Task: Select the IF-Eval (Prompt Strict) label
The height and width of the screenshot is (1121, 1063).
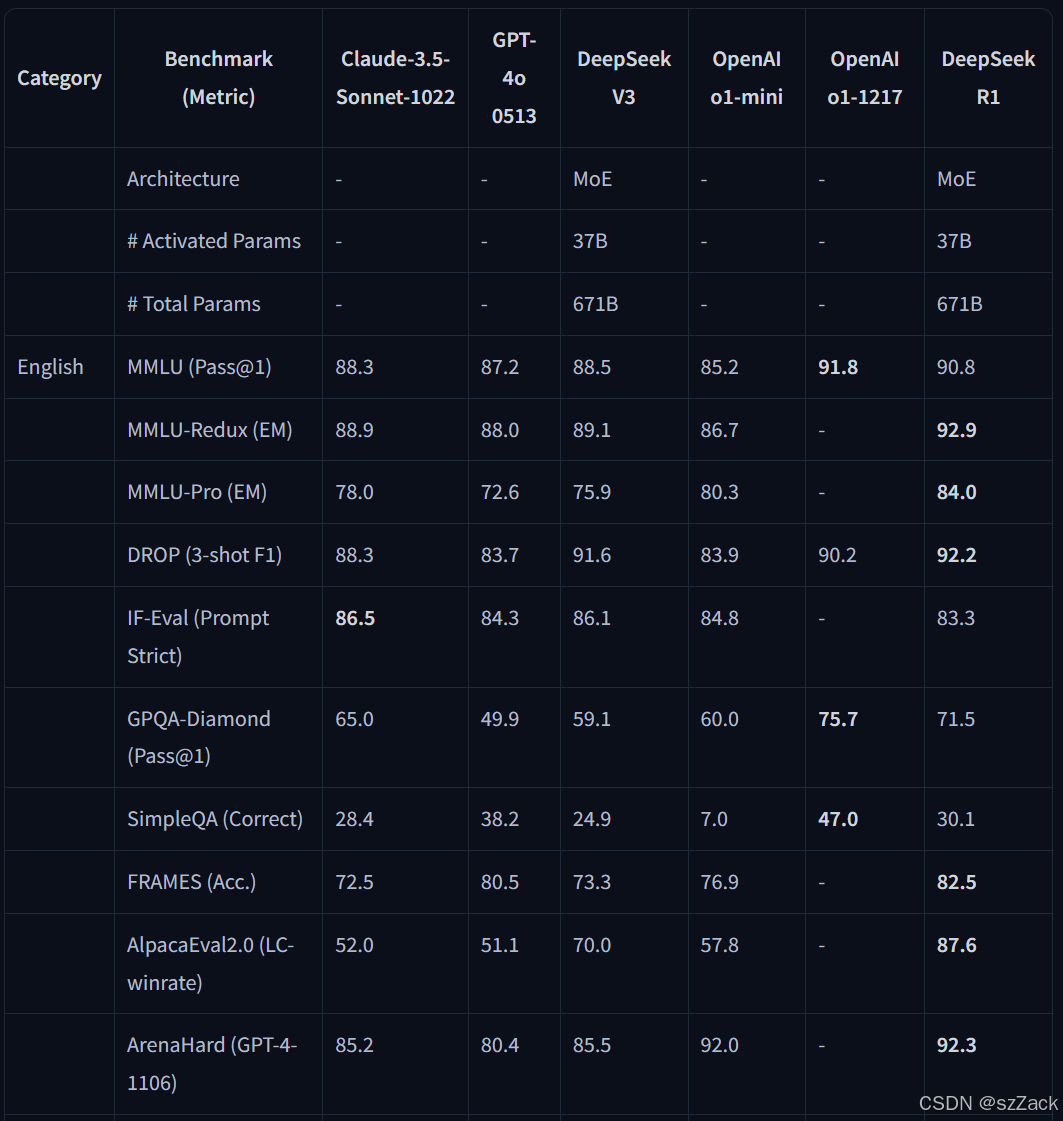Action: coord(198,636)
